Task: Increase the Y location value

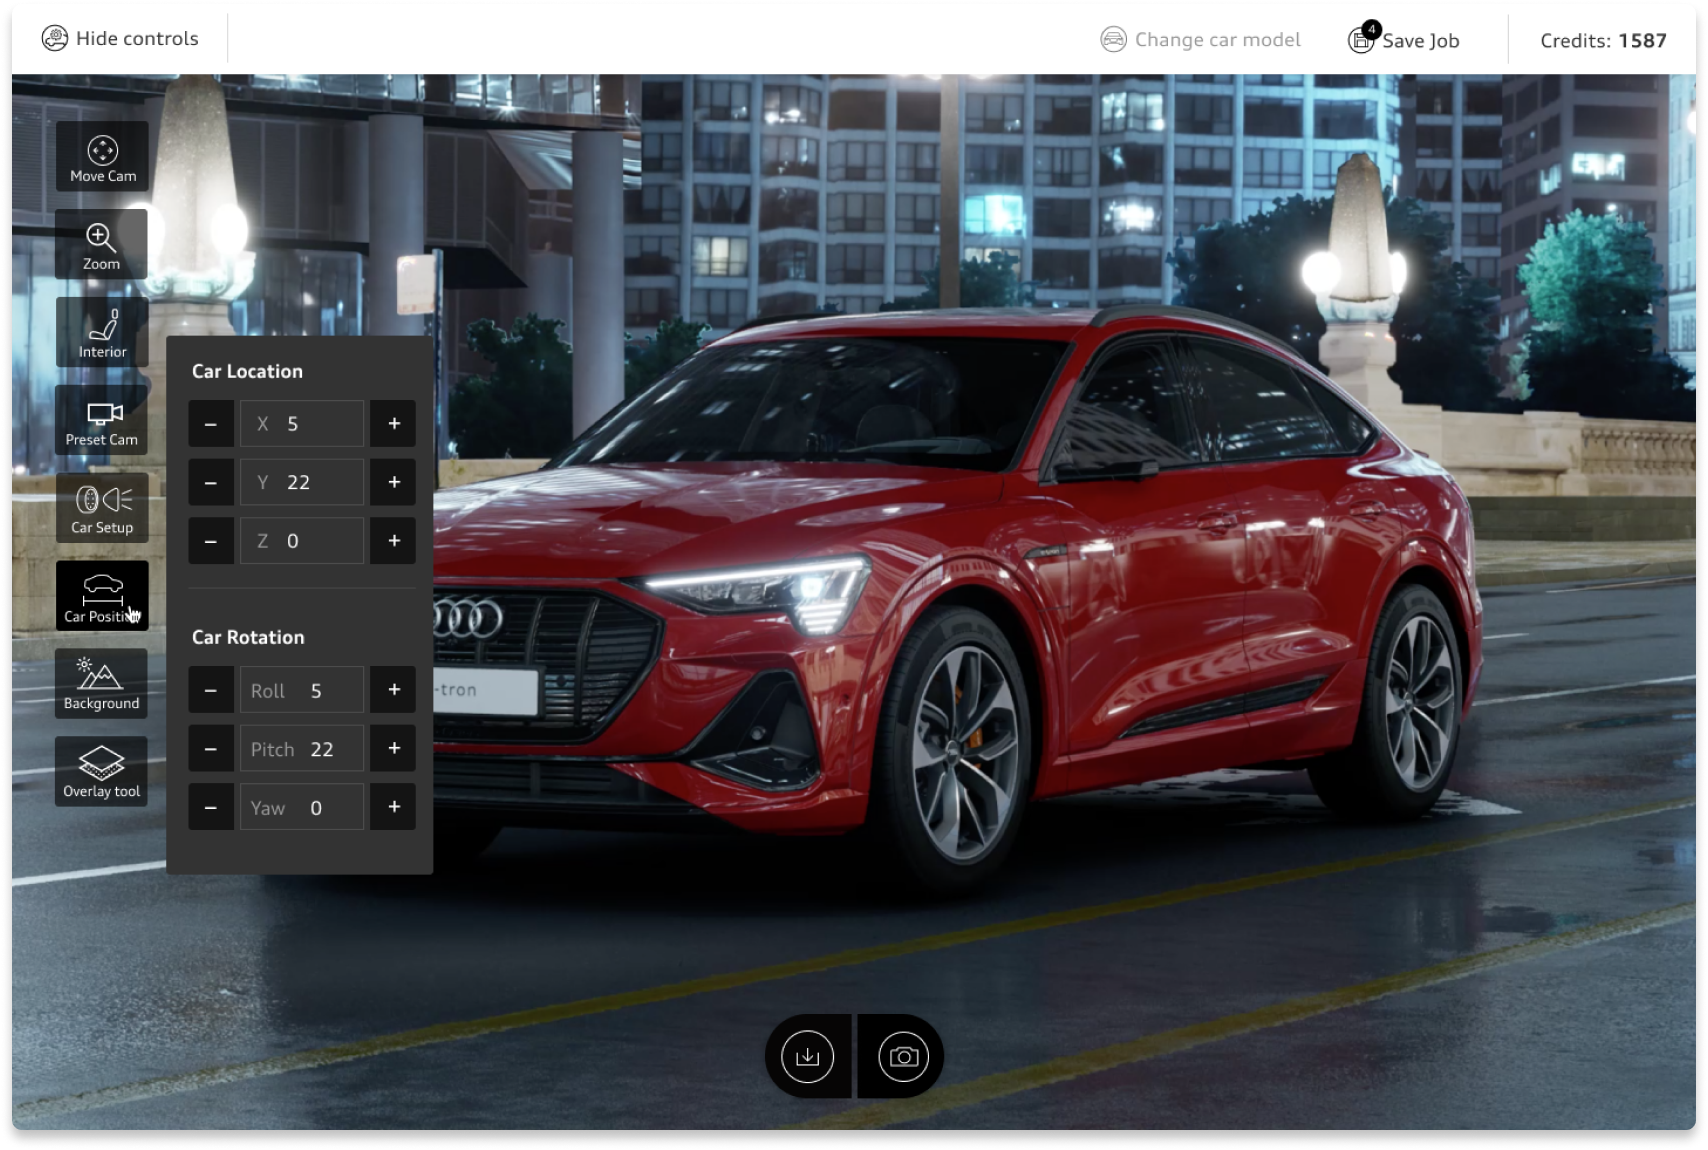Action: pos(394,483)
